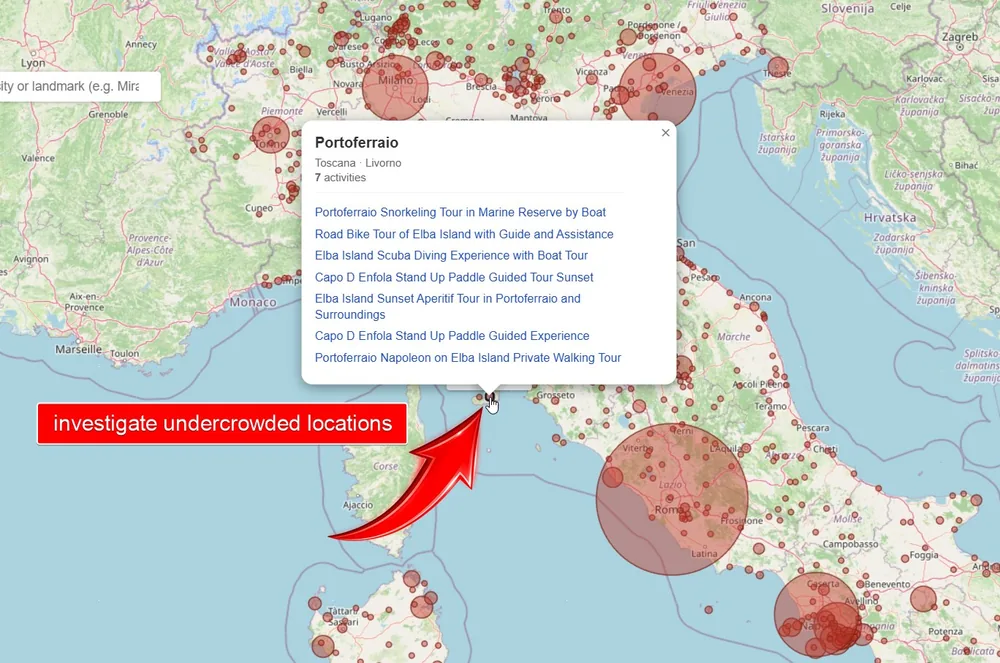This screenshot has width=1000, height=663.
Task: Click the Portoferraio map marker on Elba
Action: click(x=489, y=398)
